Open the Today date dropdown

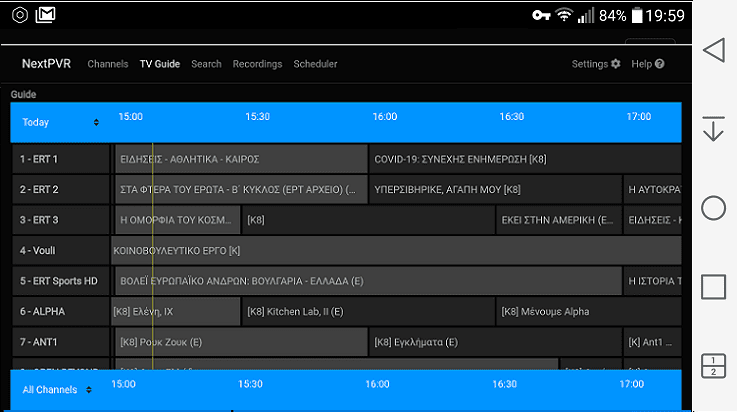(60, 122)
